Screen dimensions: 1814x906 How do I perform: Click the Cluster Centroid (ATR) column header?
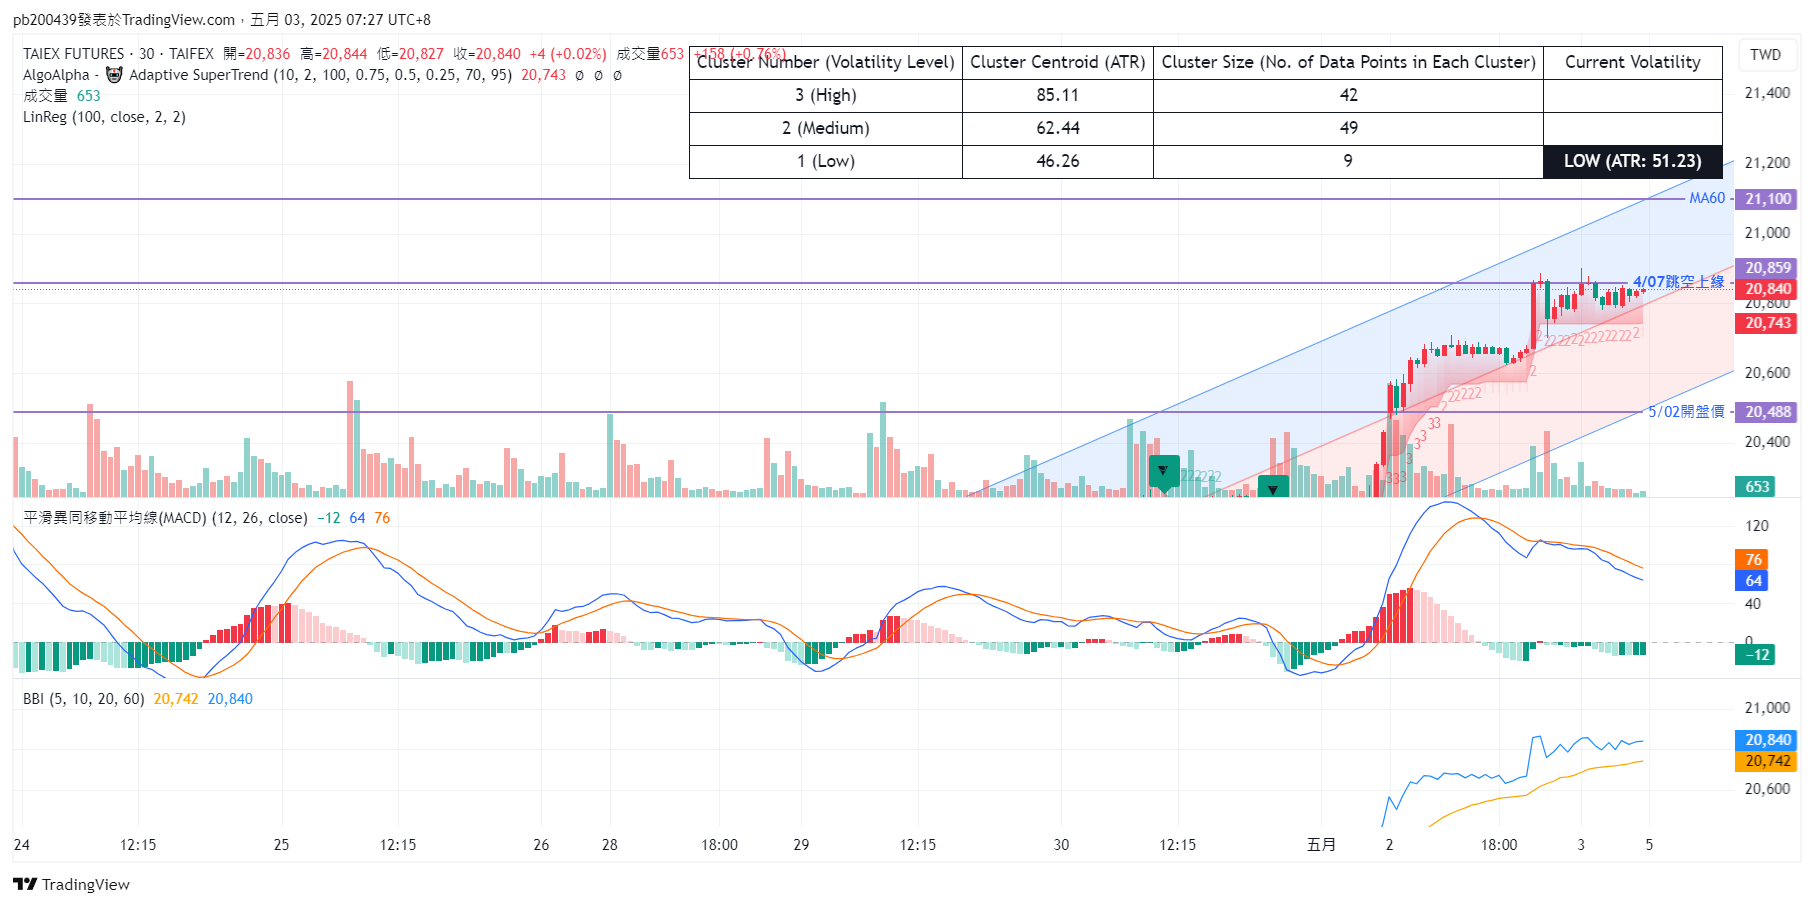[x=1058, y=62]
